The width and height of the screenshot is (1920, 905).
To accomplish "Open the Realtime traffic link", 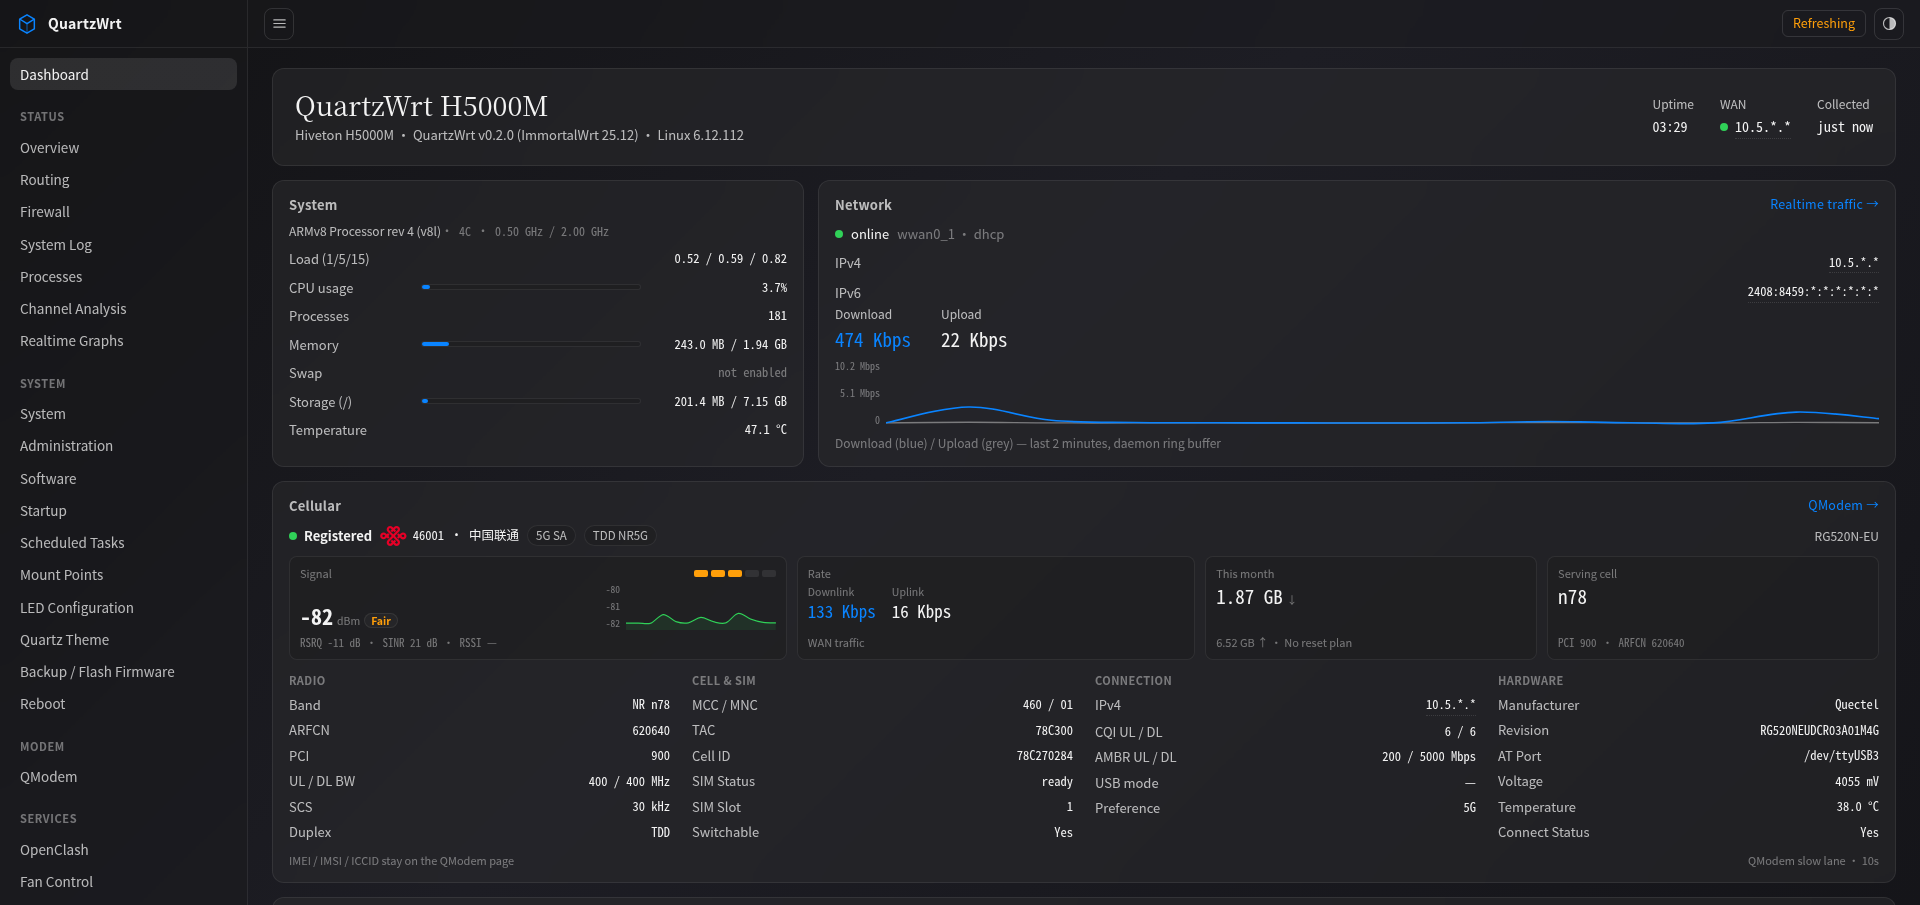I will click(1824, 204).
